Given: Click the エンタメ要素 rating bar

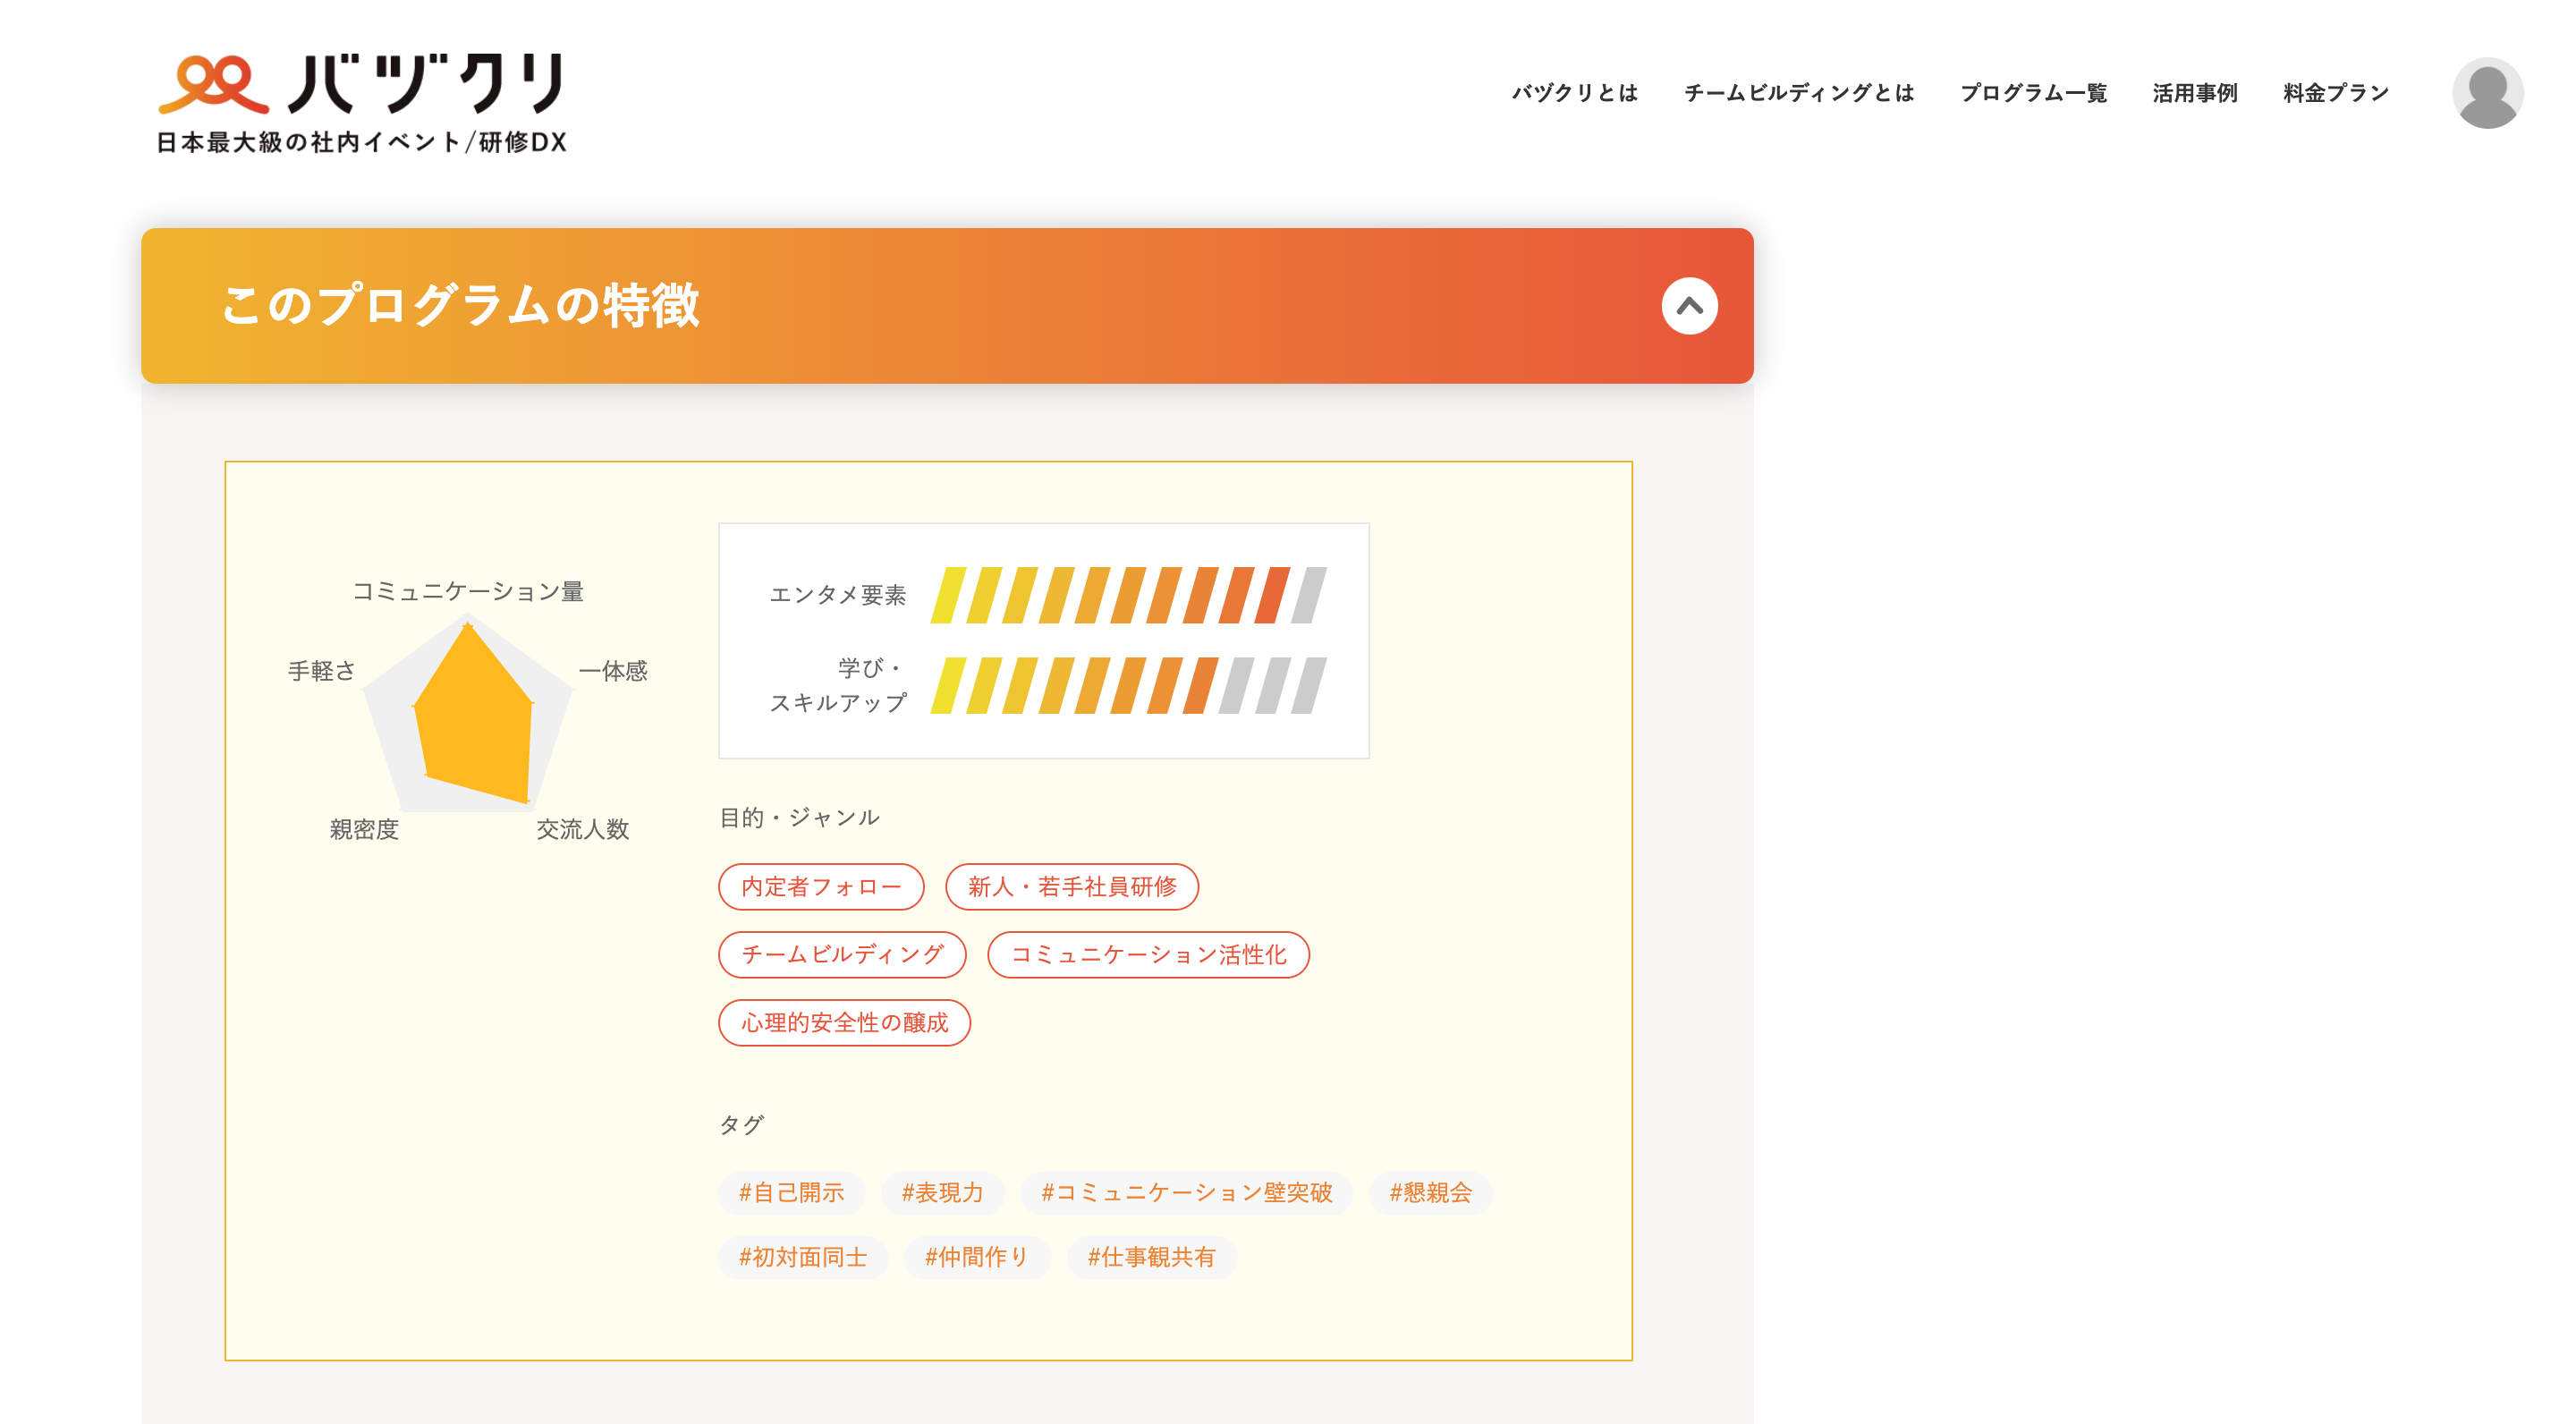Looking at the screenshot, I should point(1128,595).
